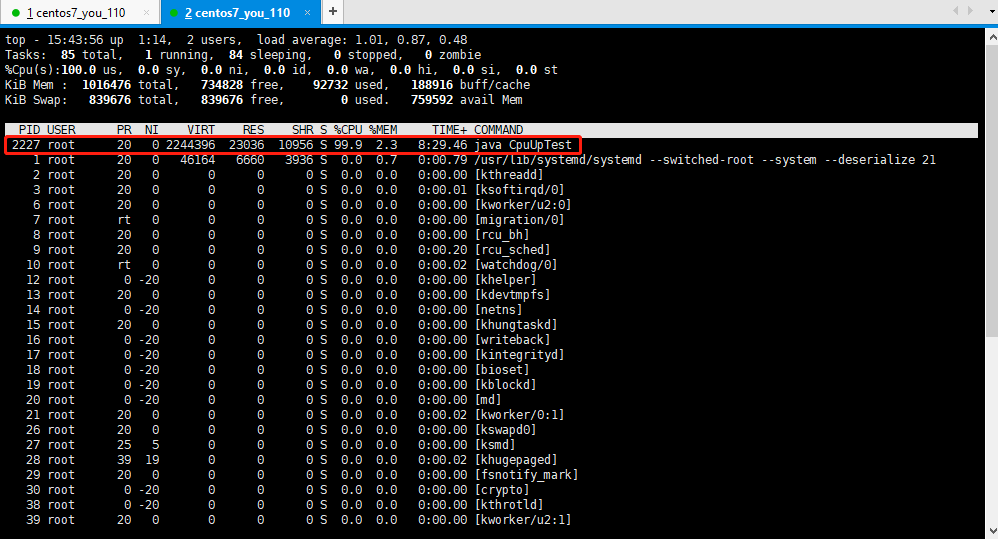Click the /usr/lib/systemd/systemd command line
Image resolution: width=998 pixels, height=539 pixels.
coord(705,160)
